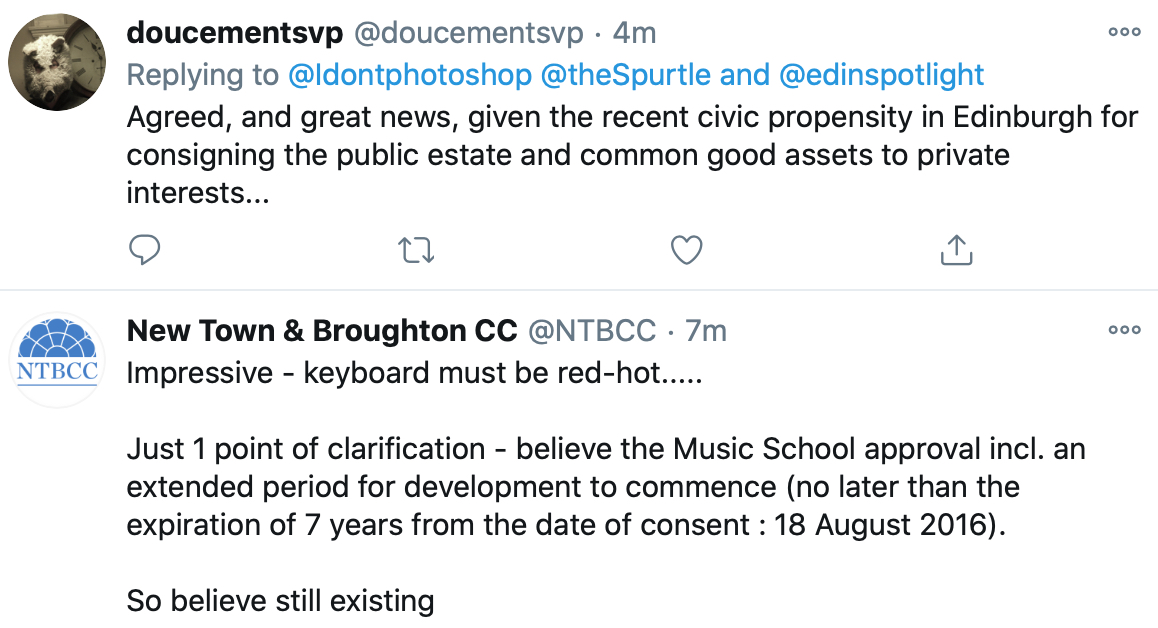
Task: Click the @NTBCC handle
Action: (x=592, y=331)
